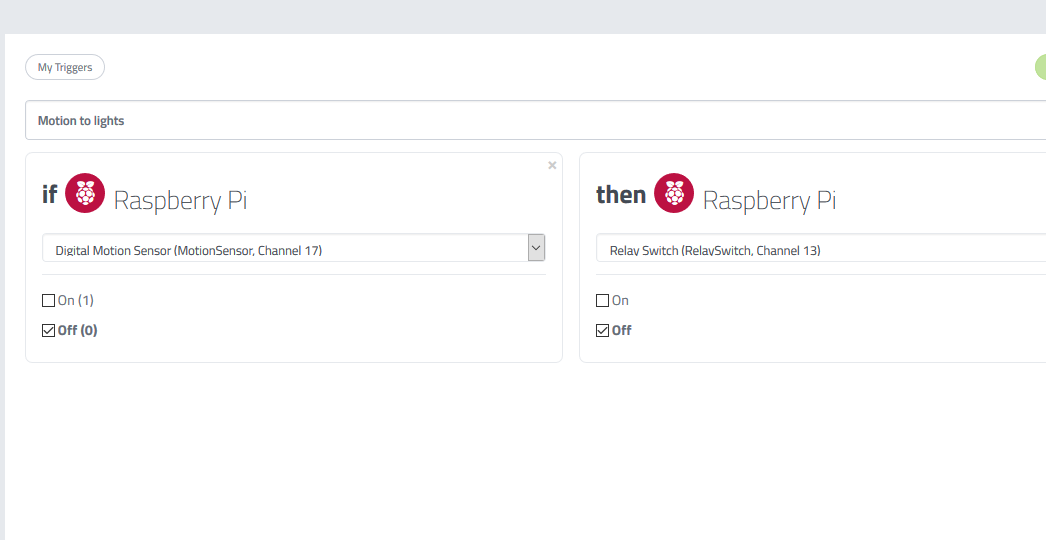Click the if card's Raspberry Pi title
Image resolution: width=1046 pixels, height=540 pixels.
[x=180, y=200]
